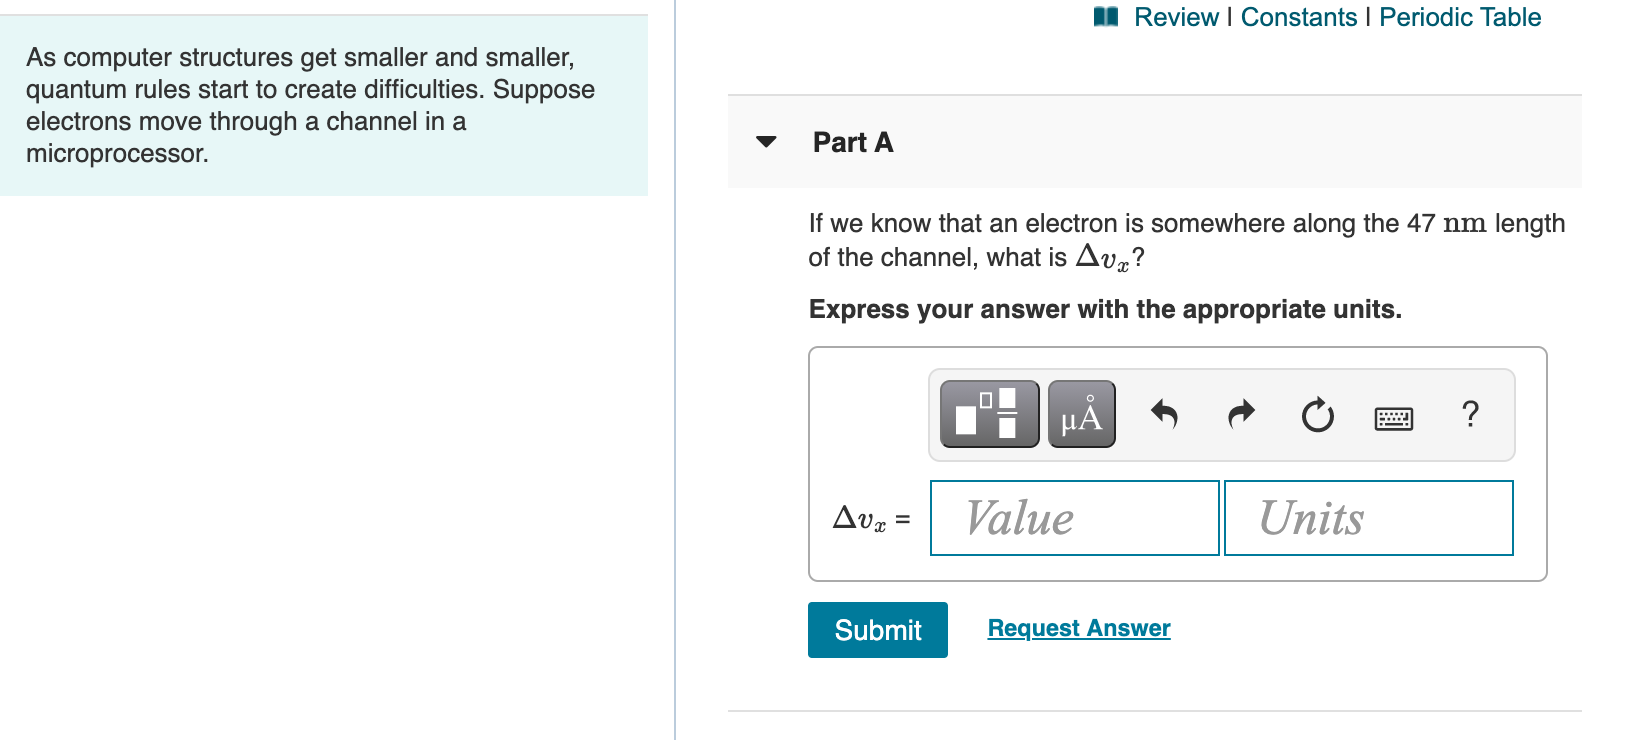Select the Part A heading
Viewport: 1644px width, 740px height.
pos(853,142)
